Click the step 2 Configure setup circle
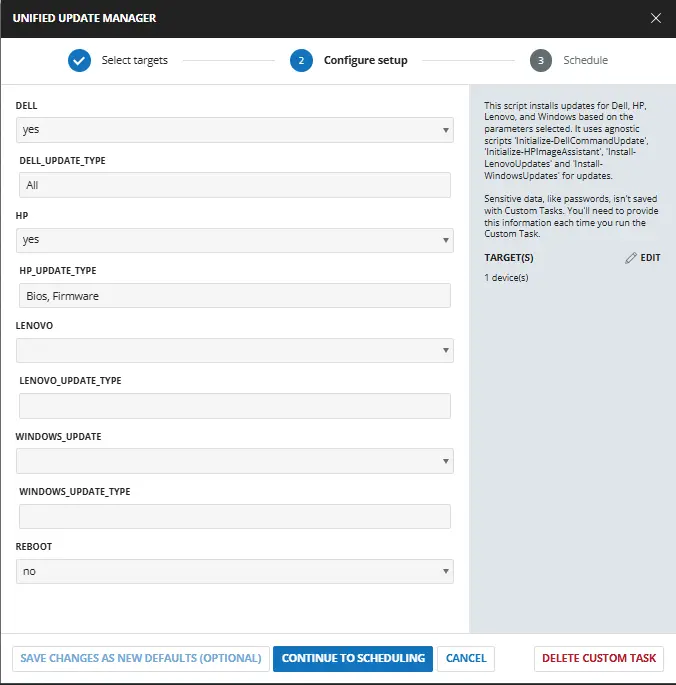The image size is (676, 685). pyautogui.click(x=301, y=60)
